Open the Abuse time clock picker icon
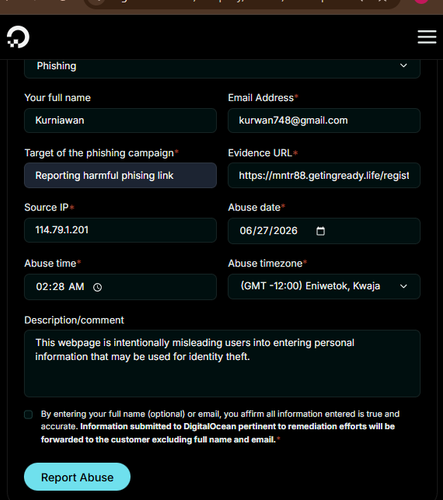 click(x=97, y=287)
